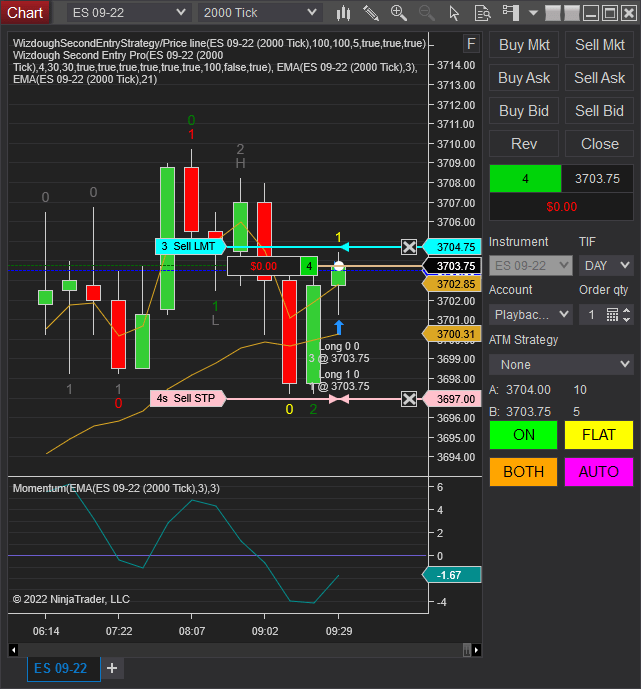Click the red $0.00 PnL in trader panel
This screenshot has width=641, height=689.
click(x=561, y=207)
